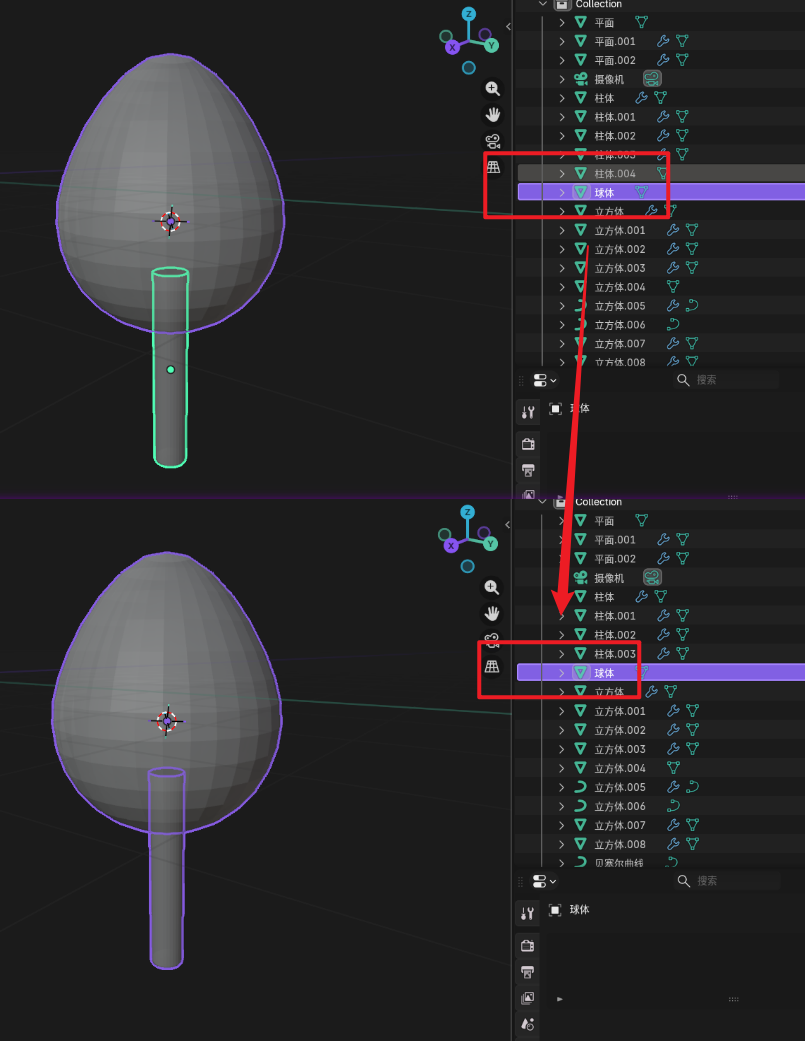Open upper properties editor display mode dropdown
Viewport: 805px width, 1041px height.
coord(544,381)
